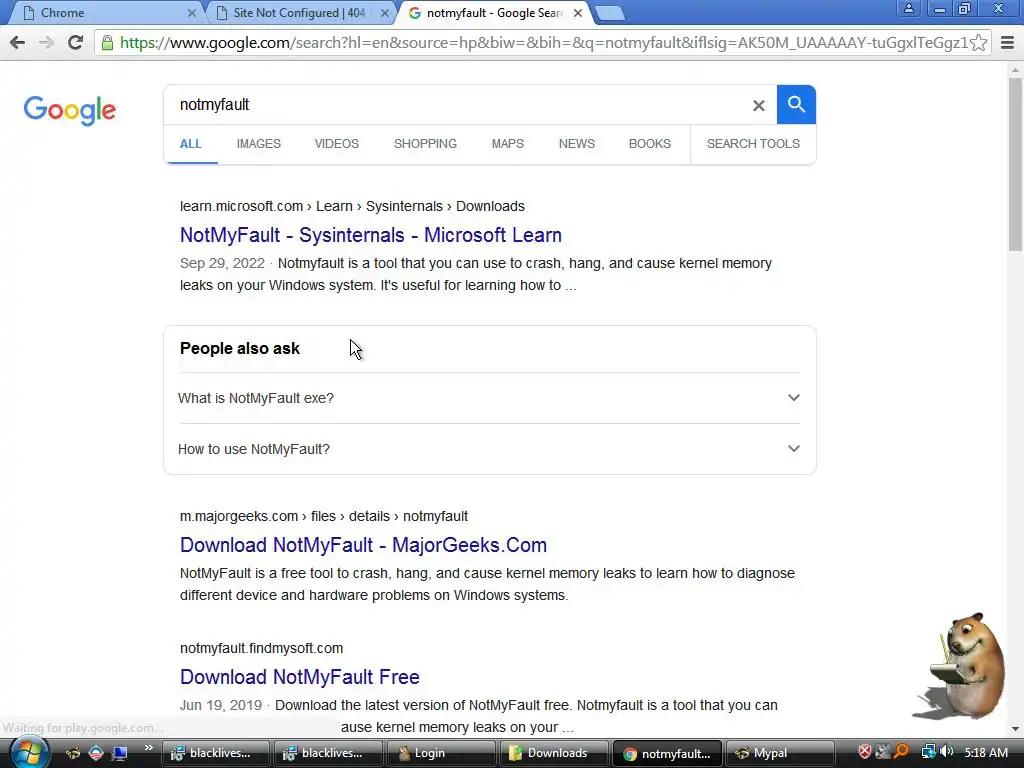Open the volume tray icon
The height and width of the screenshot is (768, 1024).
coord(947,752)
